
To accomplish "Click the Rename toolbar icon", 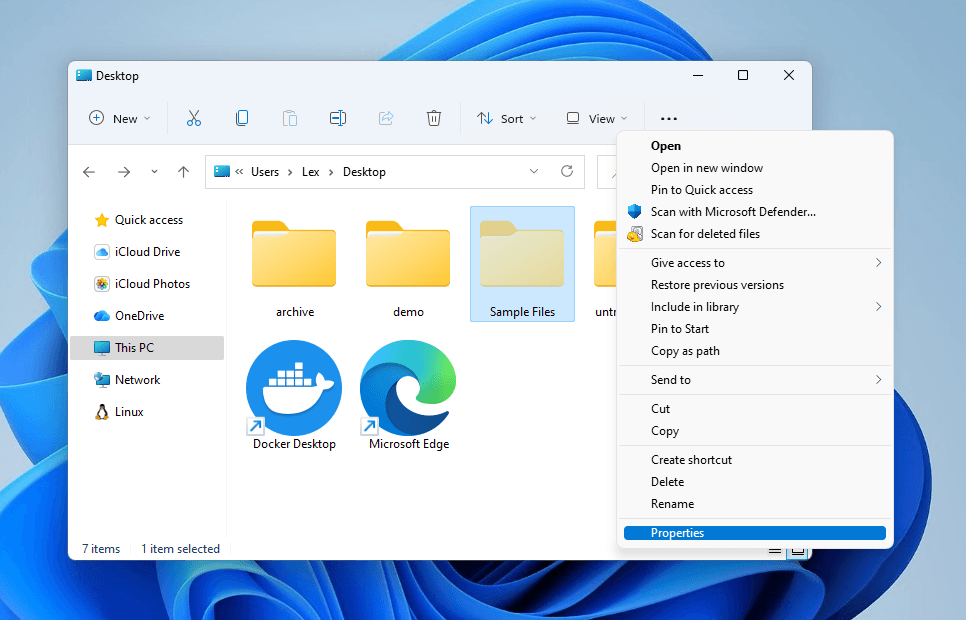I will coord(338,118).
